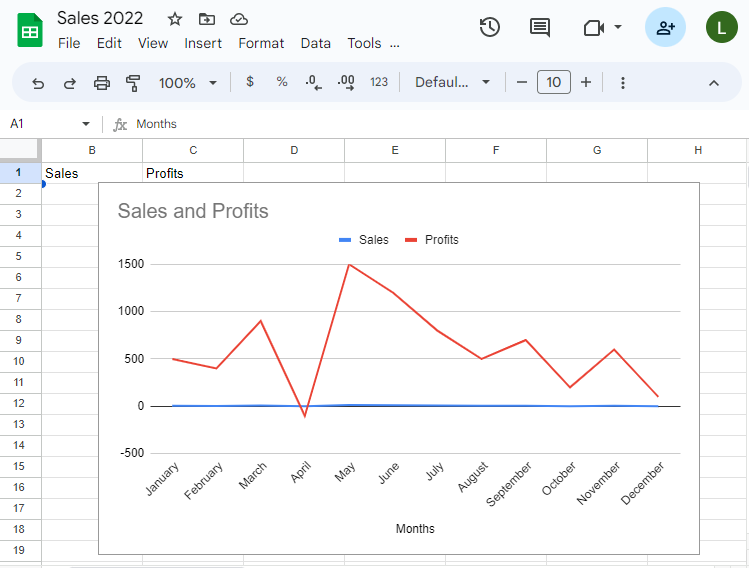749x568 pixels.
Task: Open the three-dot more options menu
Action: [x=623, y=83]
